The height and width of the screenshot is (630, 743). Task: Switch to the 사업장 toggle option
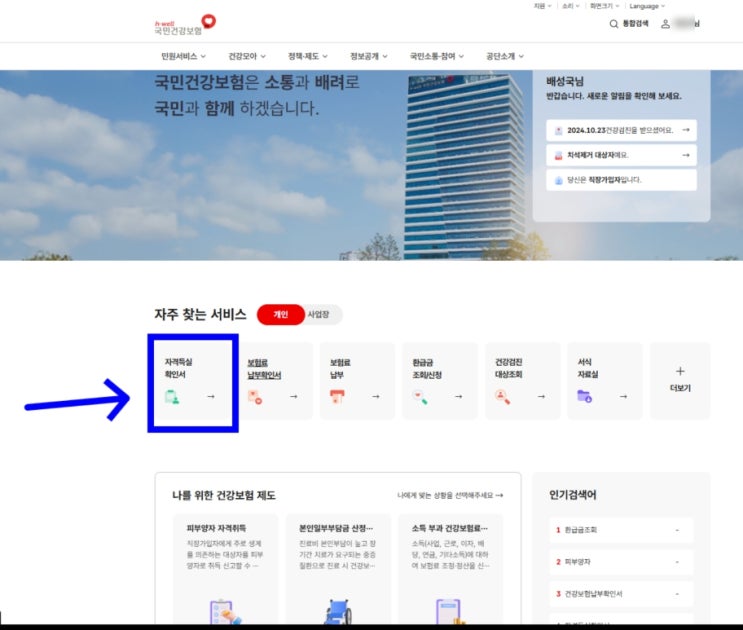[318, 315]
